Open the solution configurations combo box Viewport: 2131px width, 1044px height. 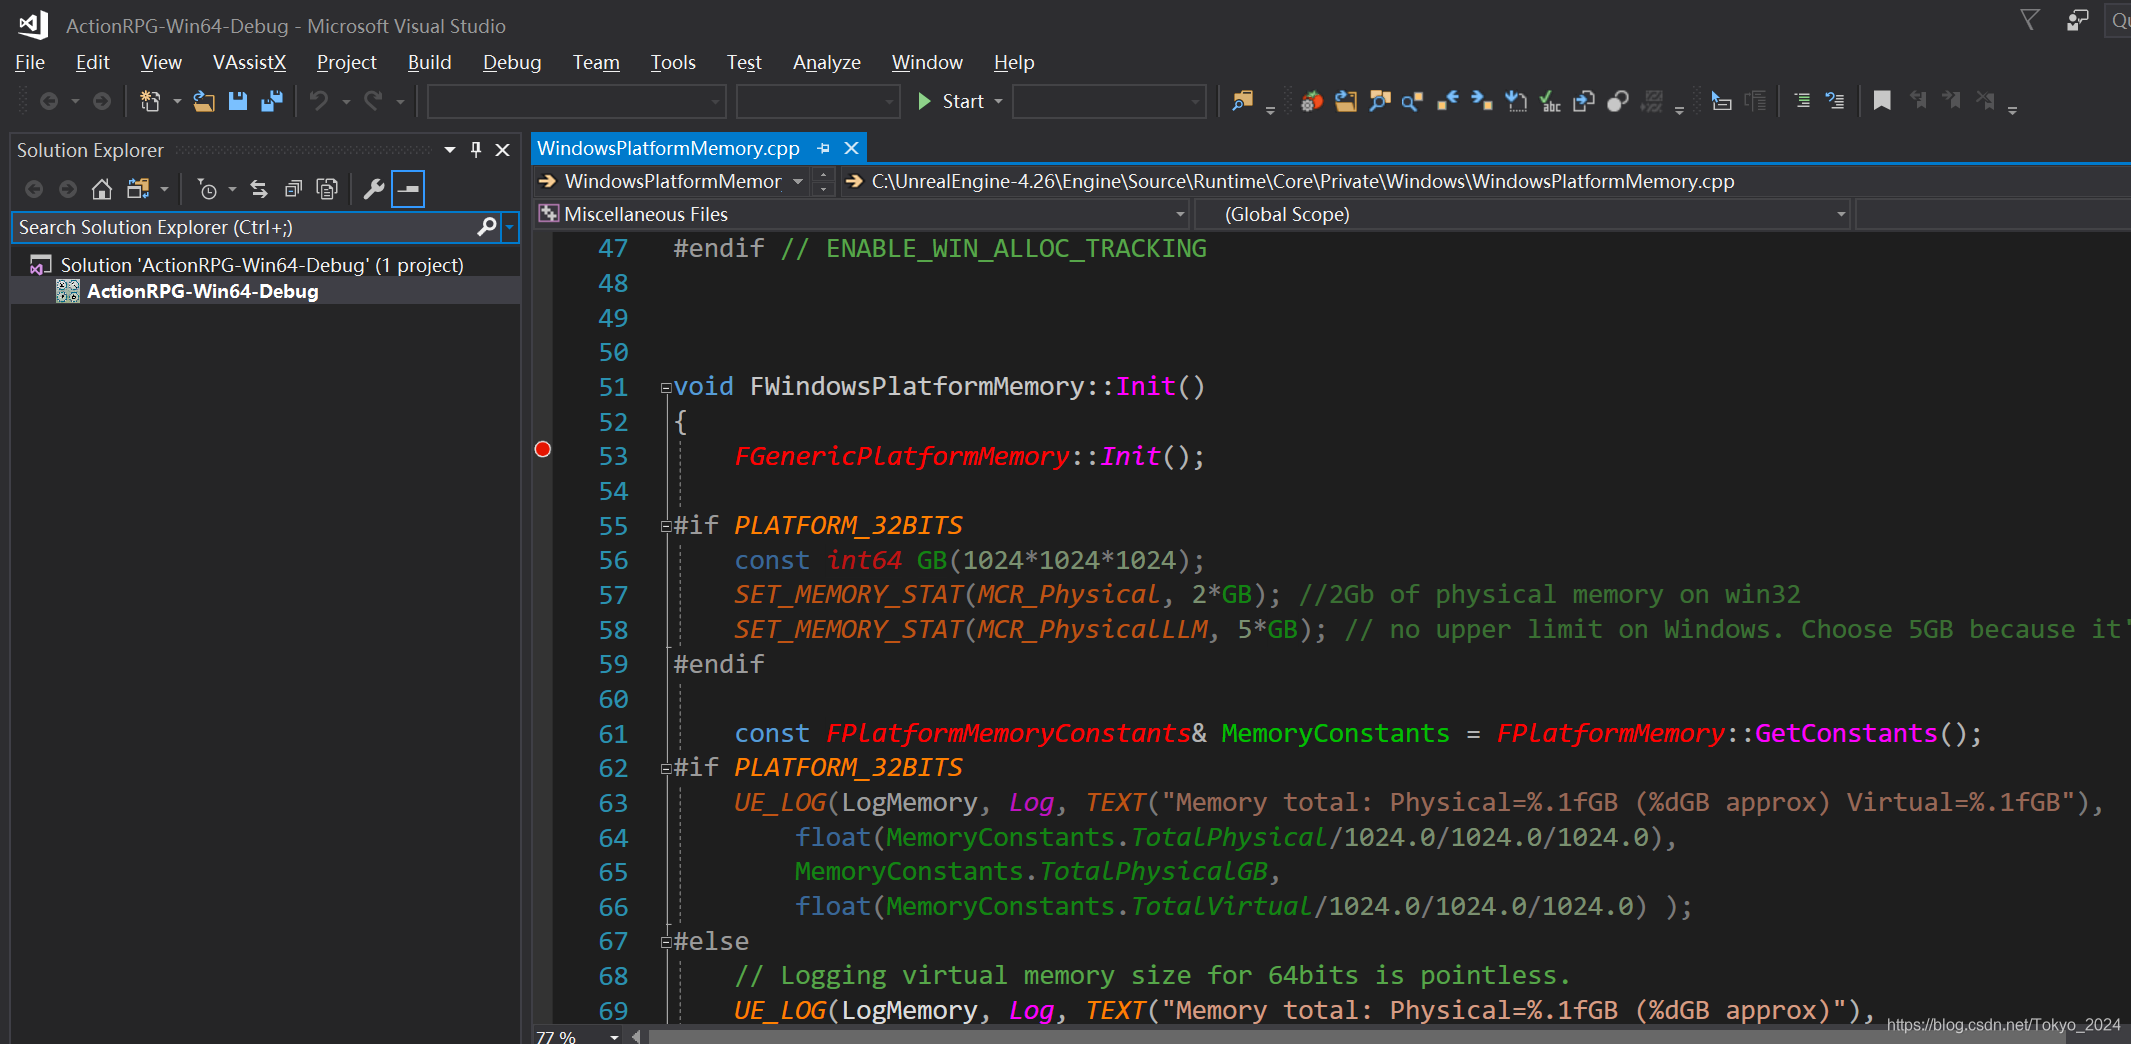(x=576, y=101)
